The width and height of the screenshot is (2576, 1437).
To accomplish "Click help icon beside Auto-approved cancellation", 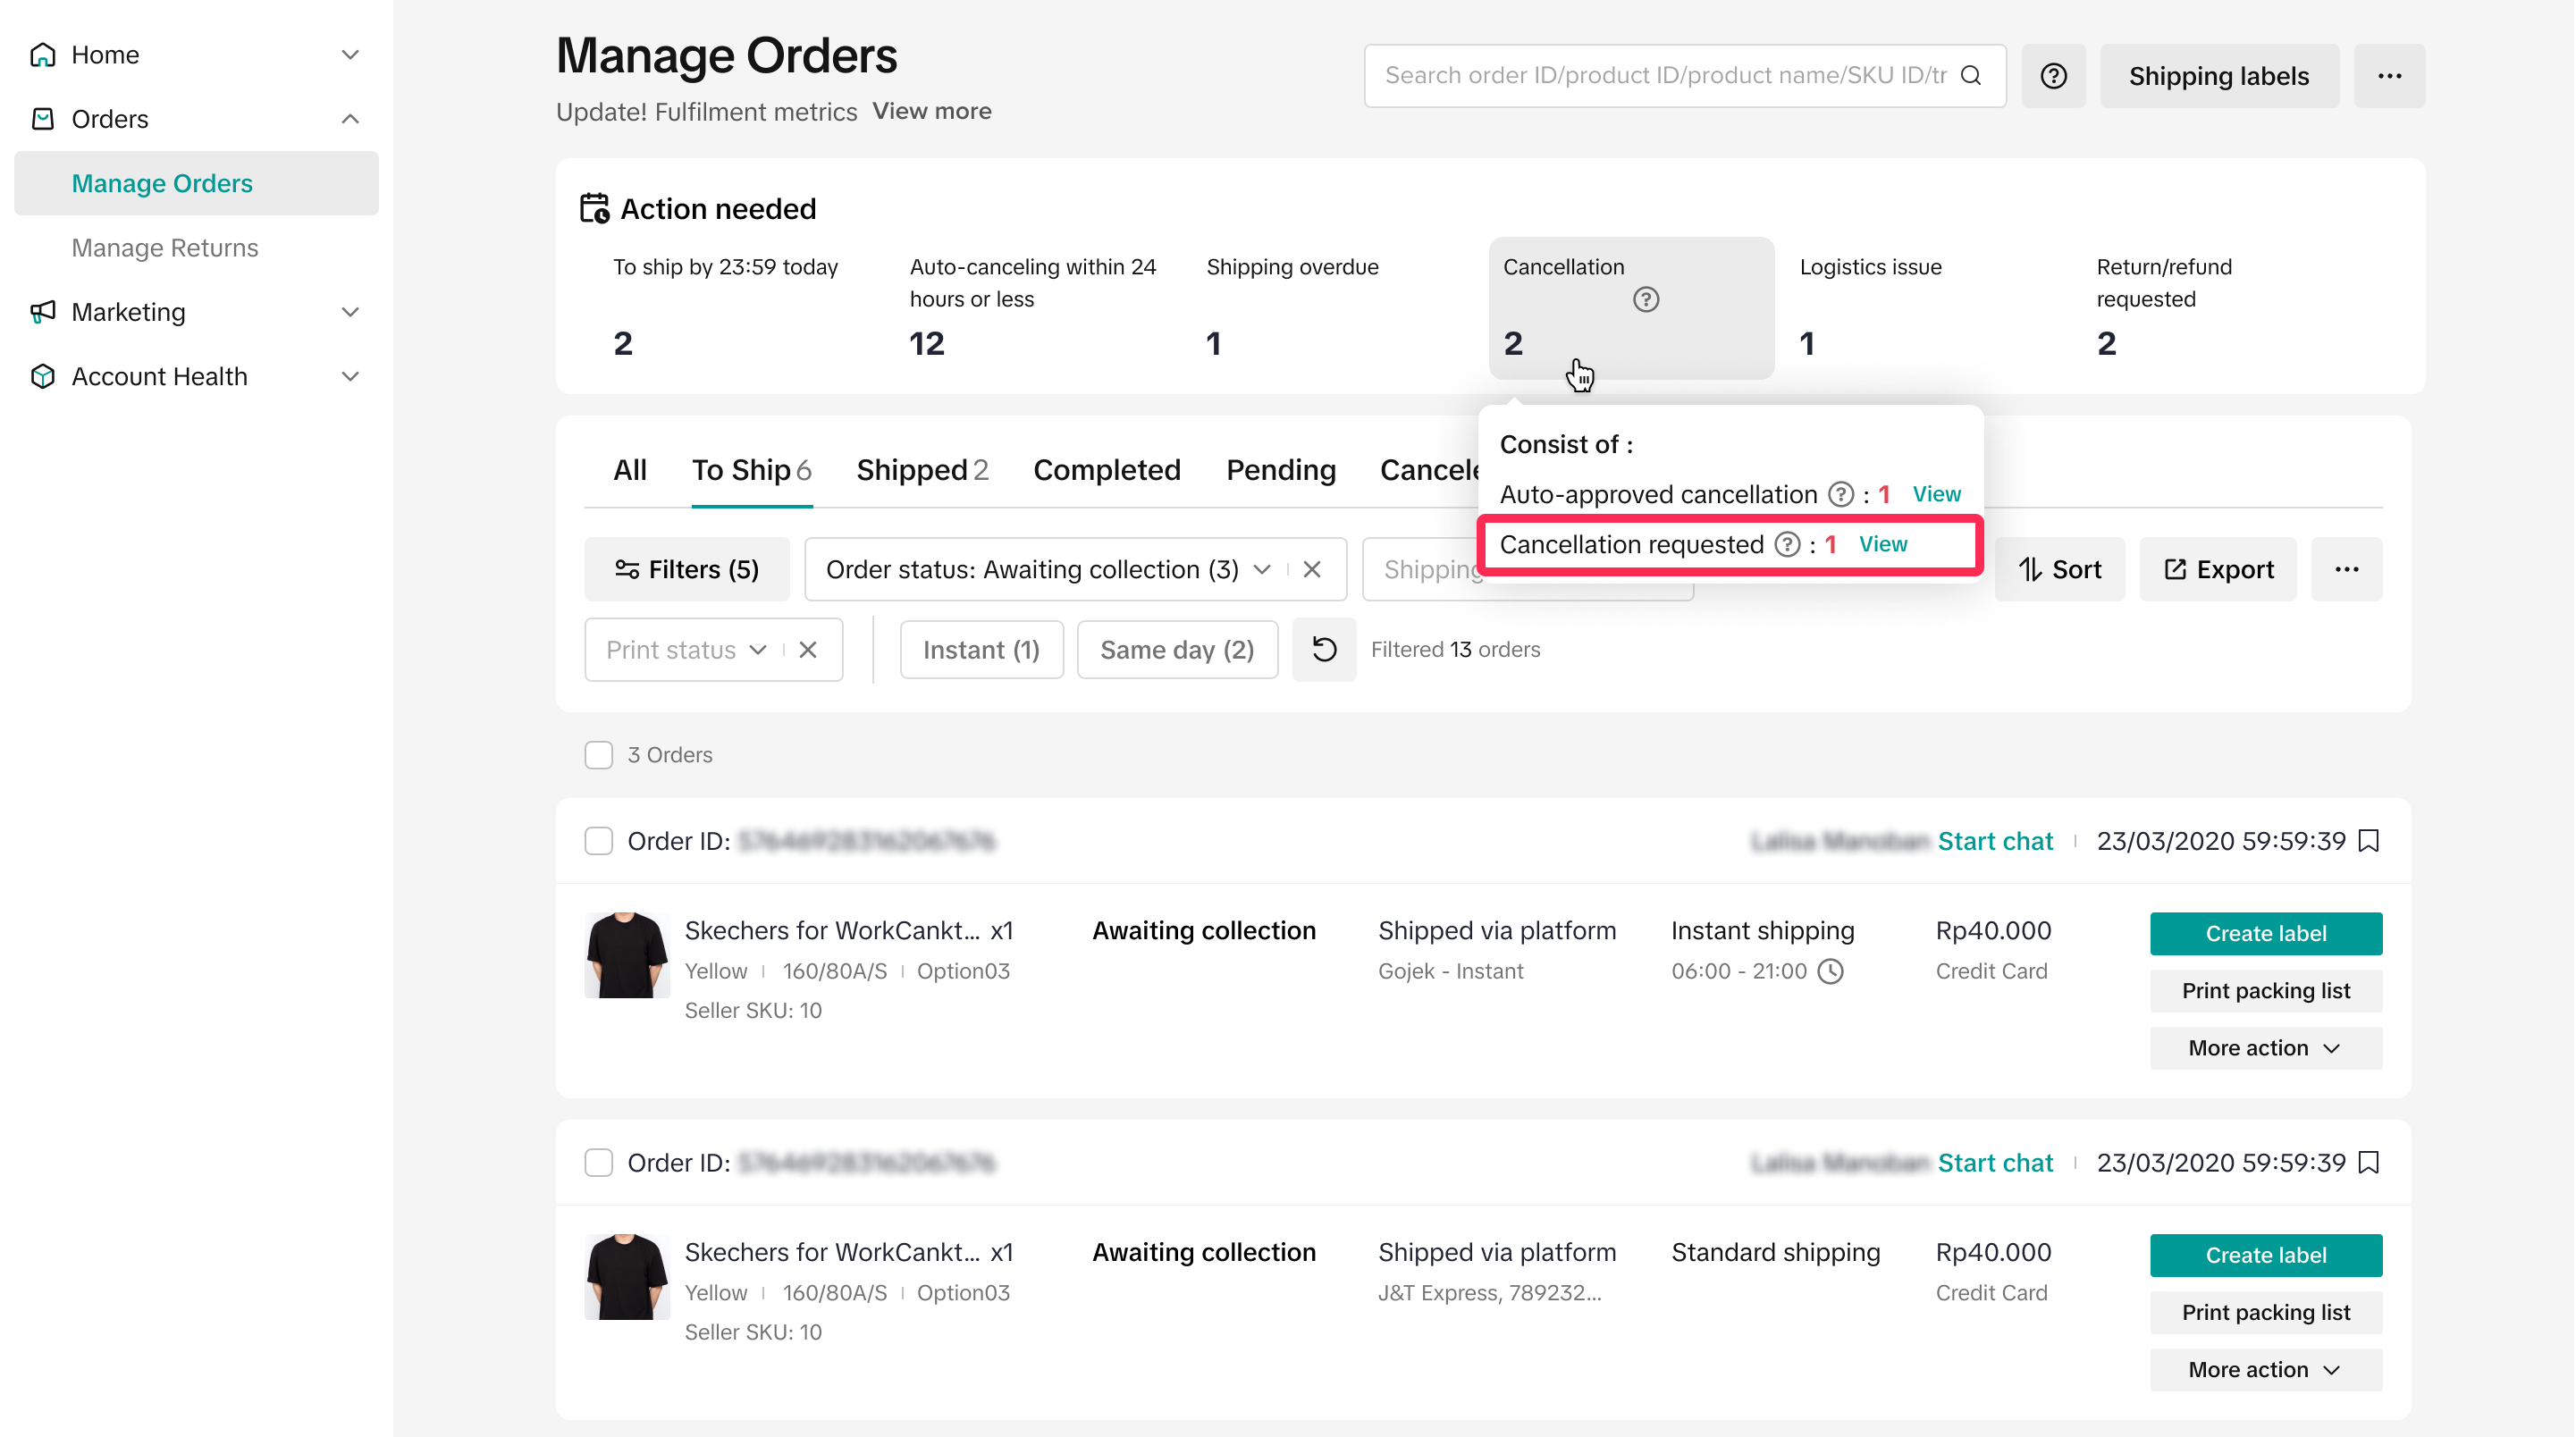I will point(1840,494).
